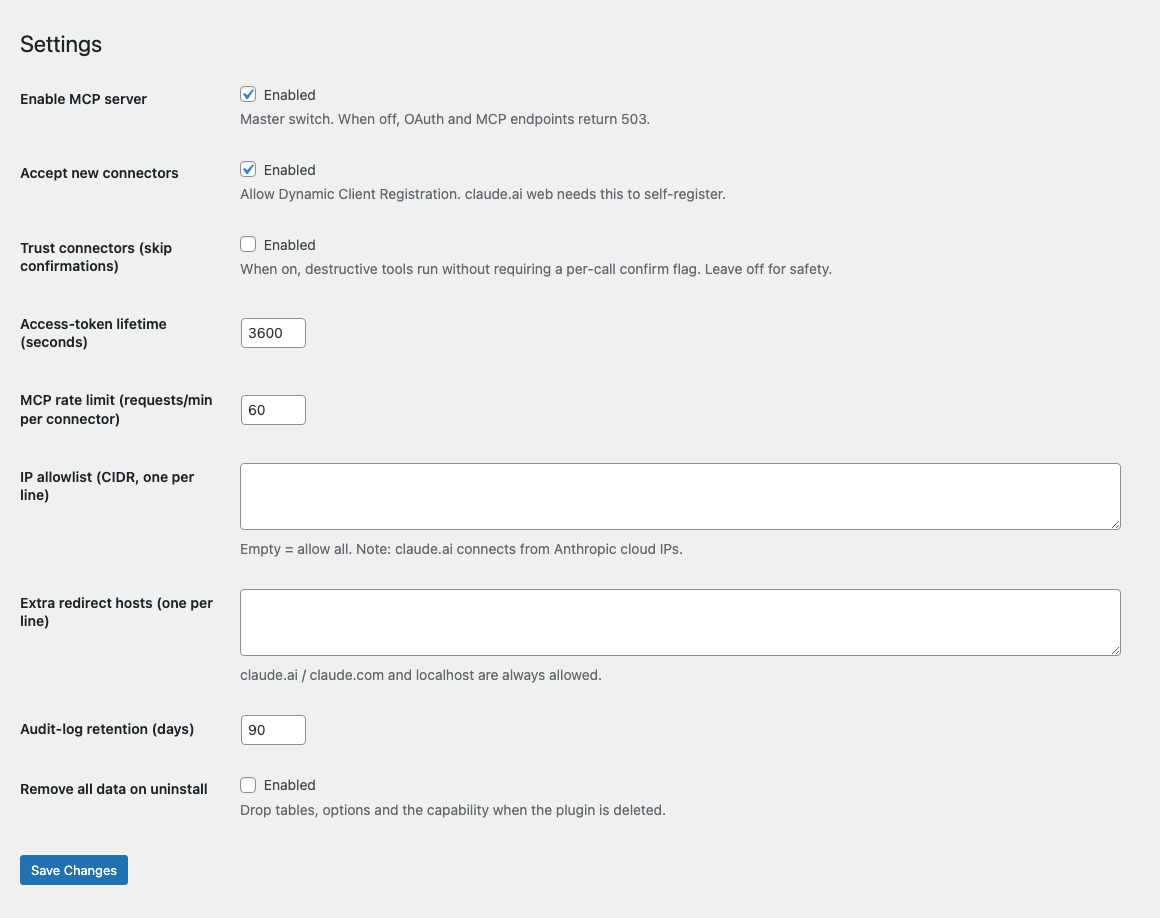
Task: Click the MCP rate limit label text
Action: (116, 409)
